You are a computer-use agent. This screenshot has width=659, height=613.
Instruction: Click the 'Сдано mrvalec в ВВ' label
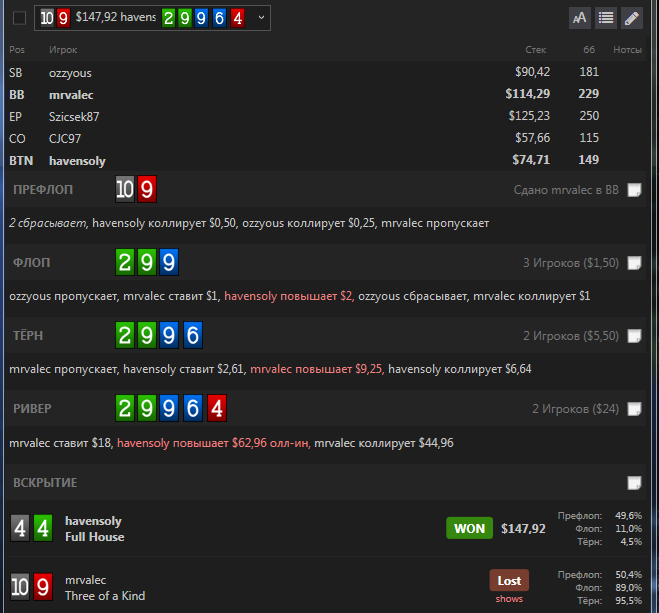tap(566, 190)
